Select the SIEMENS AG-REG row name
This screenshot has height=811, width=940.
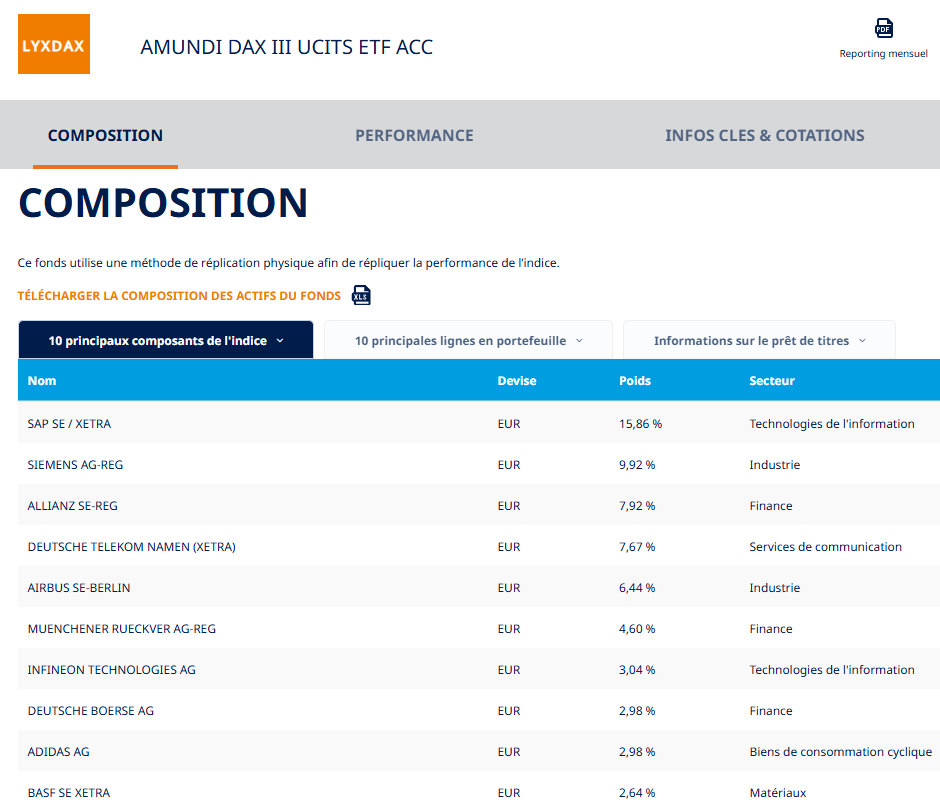(75, 465)
